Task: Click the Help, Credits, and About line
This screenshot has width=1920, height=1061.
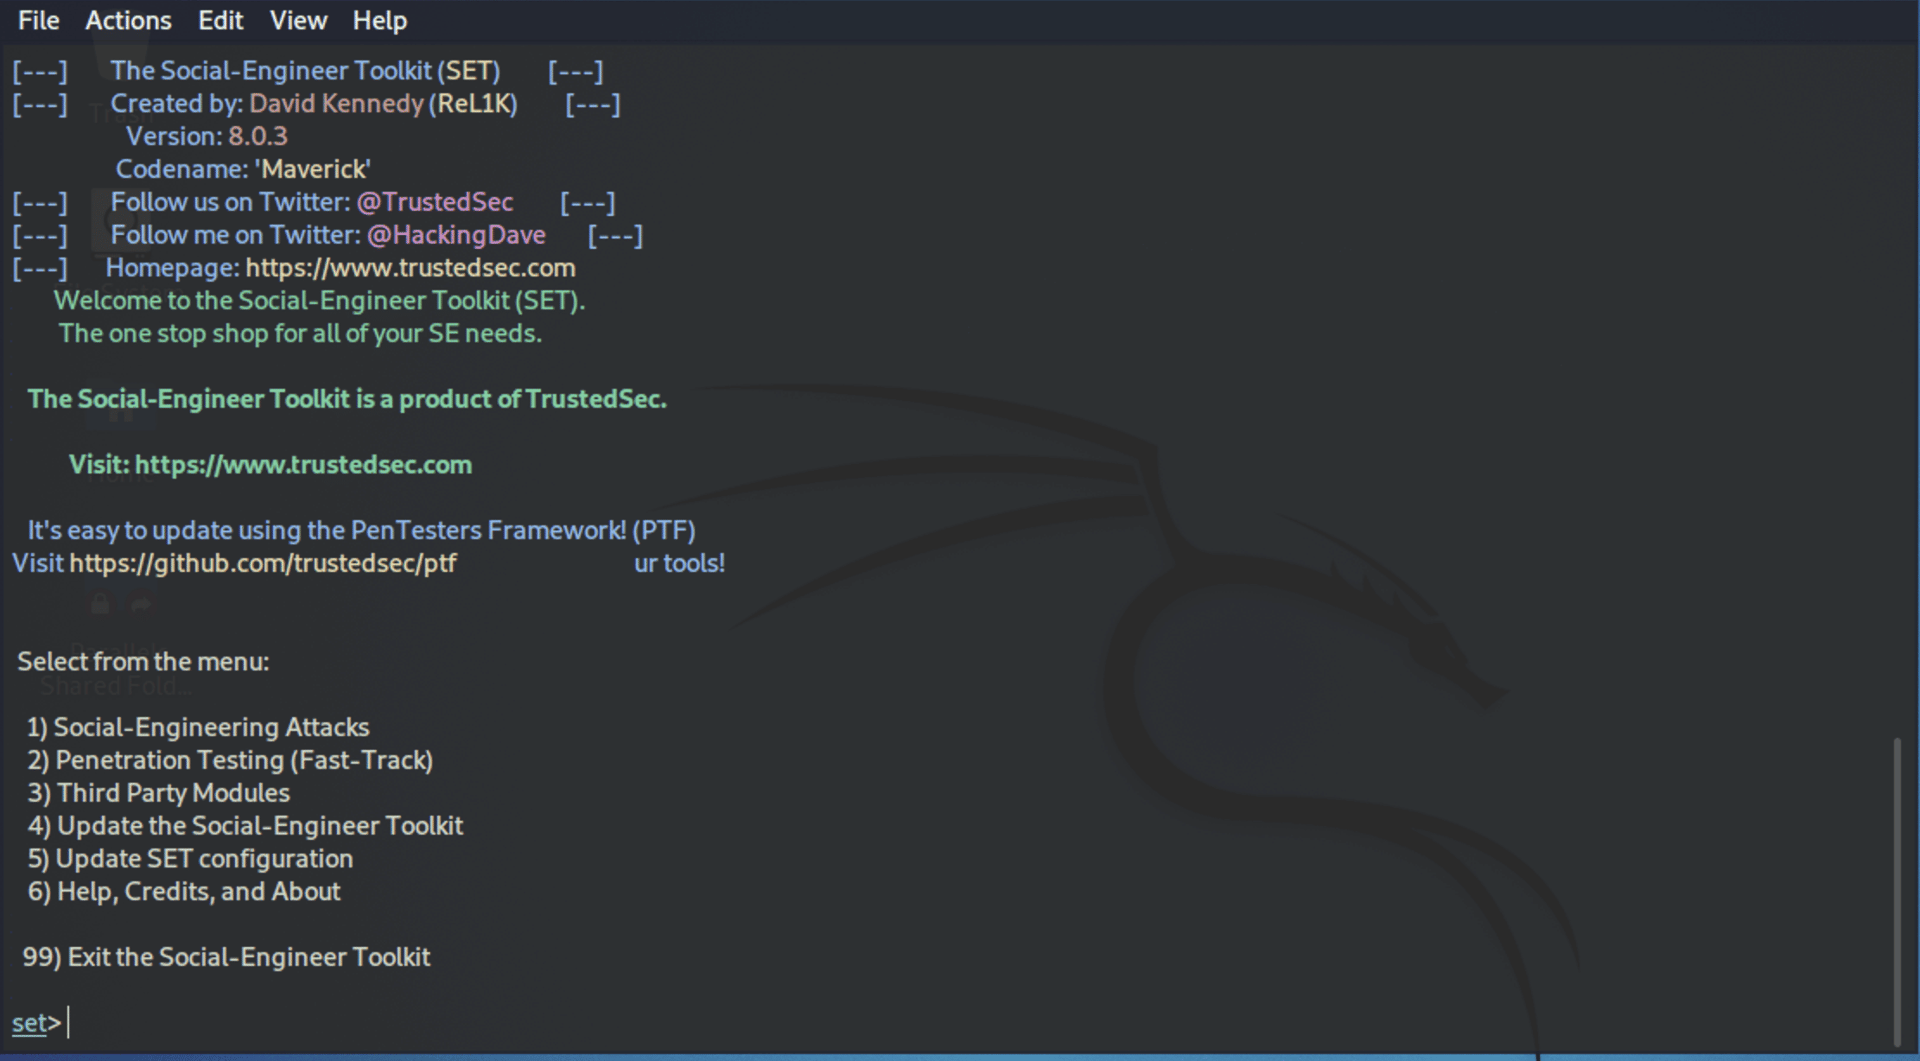Action: (x=184, y=892)
